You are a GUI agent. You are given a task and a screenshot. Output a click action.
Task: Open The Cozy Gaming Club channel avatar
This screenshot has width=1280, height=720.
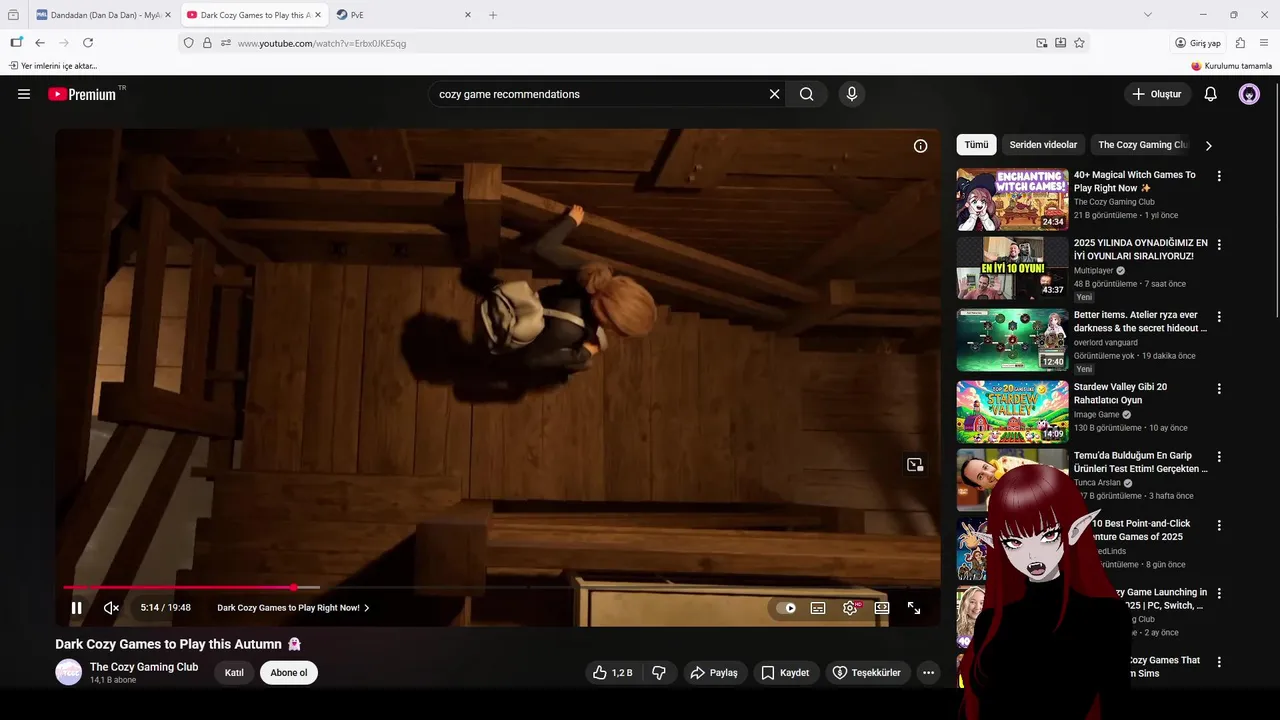coord(68,672)
